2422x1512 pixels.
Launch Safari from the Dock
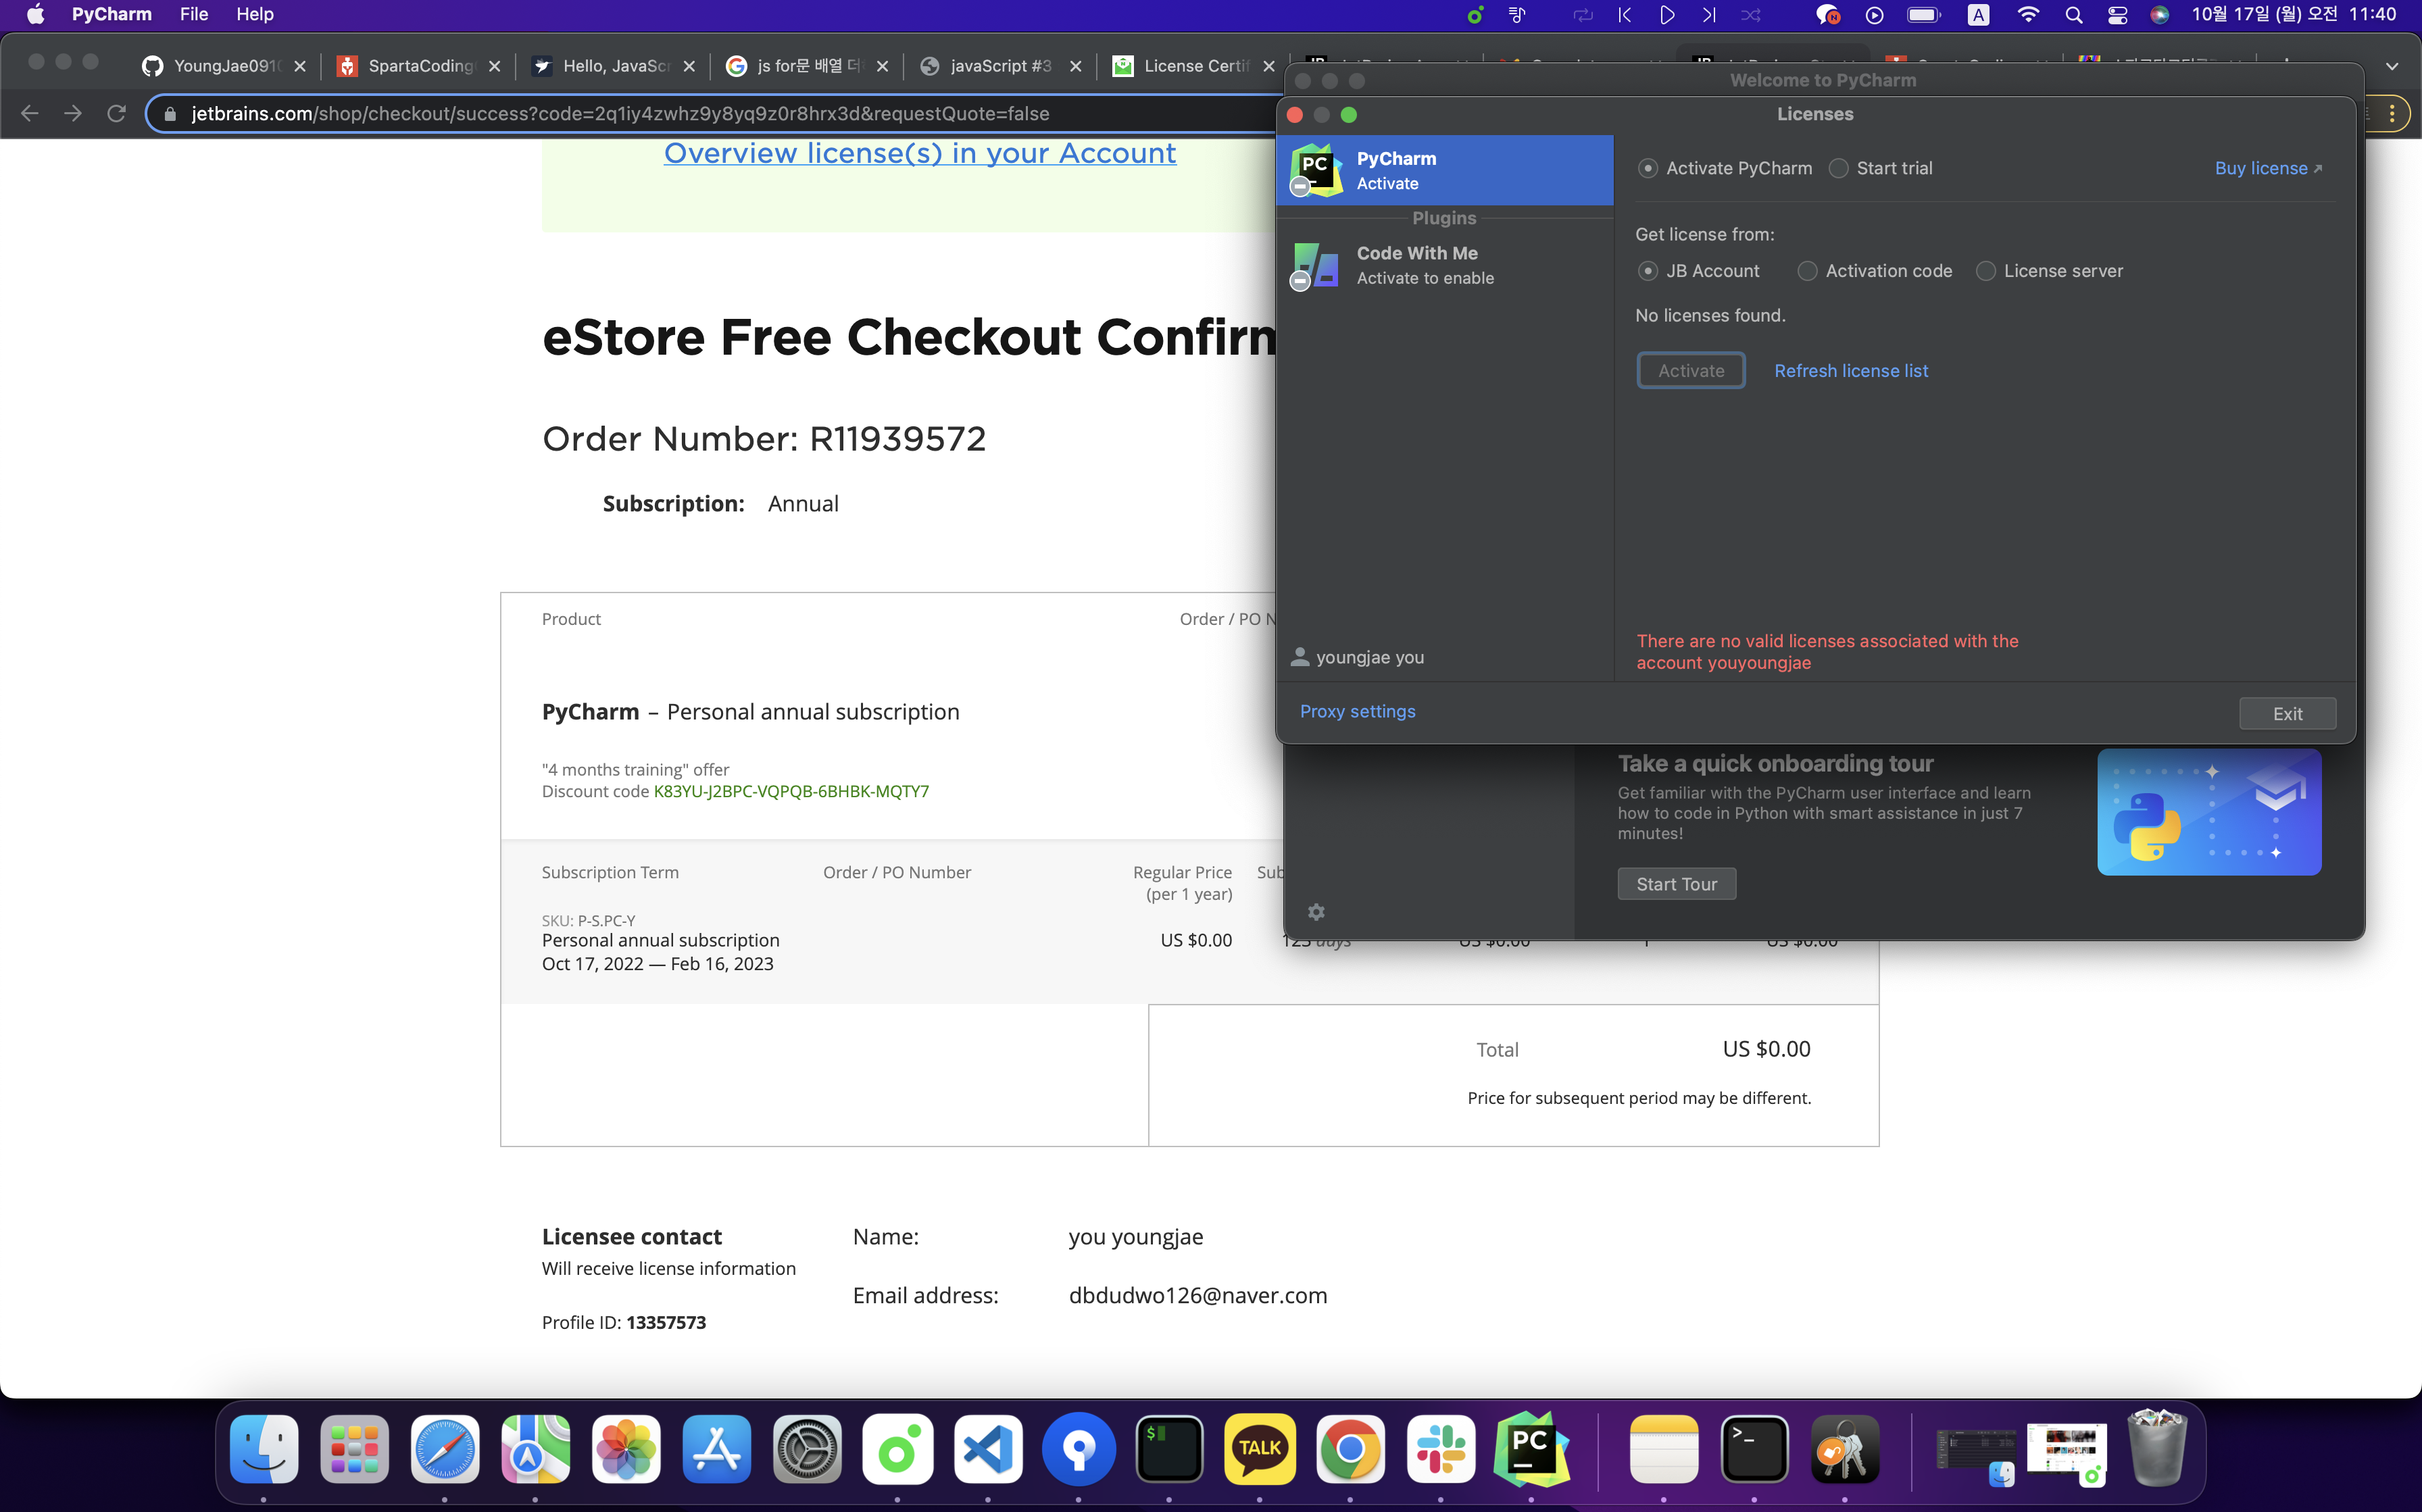tap(445, 1449)
